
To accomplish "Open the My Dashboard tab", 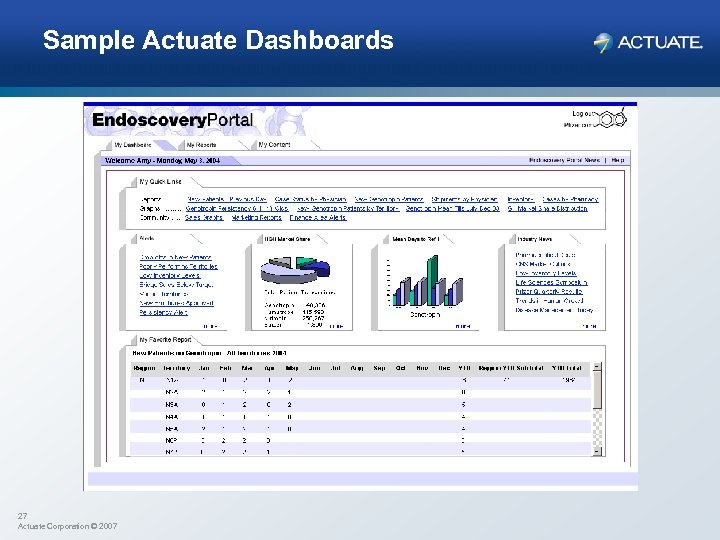I will tap(133, 145).
